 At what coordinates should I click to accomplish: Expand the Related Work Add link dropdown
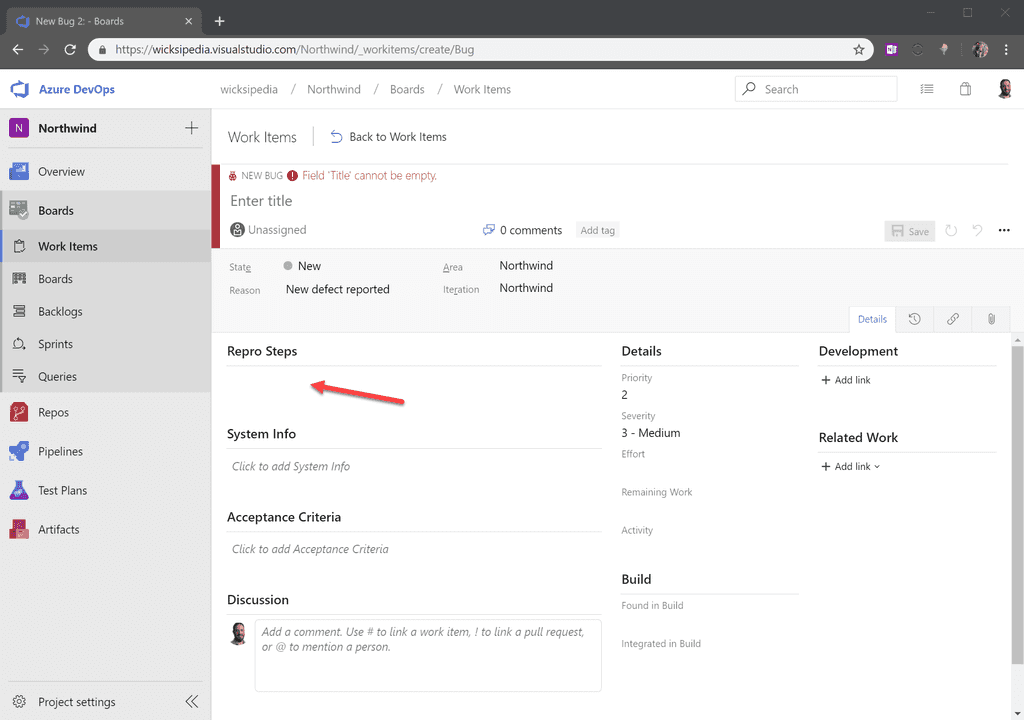850,466
